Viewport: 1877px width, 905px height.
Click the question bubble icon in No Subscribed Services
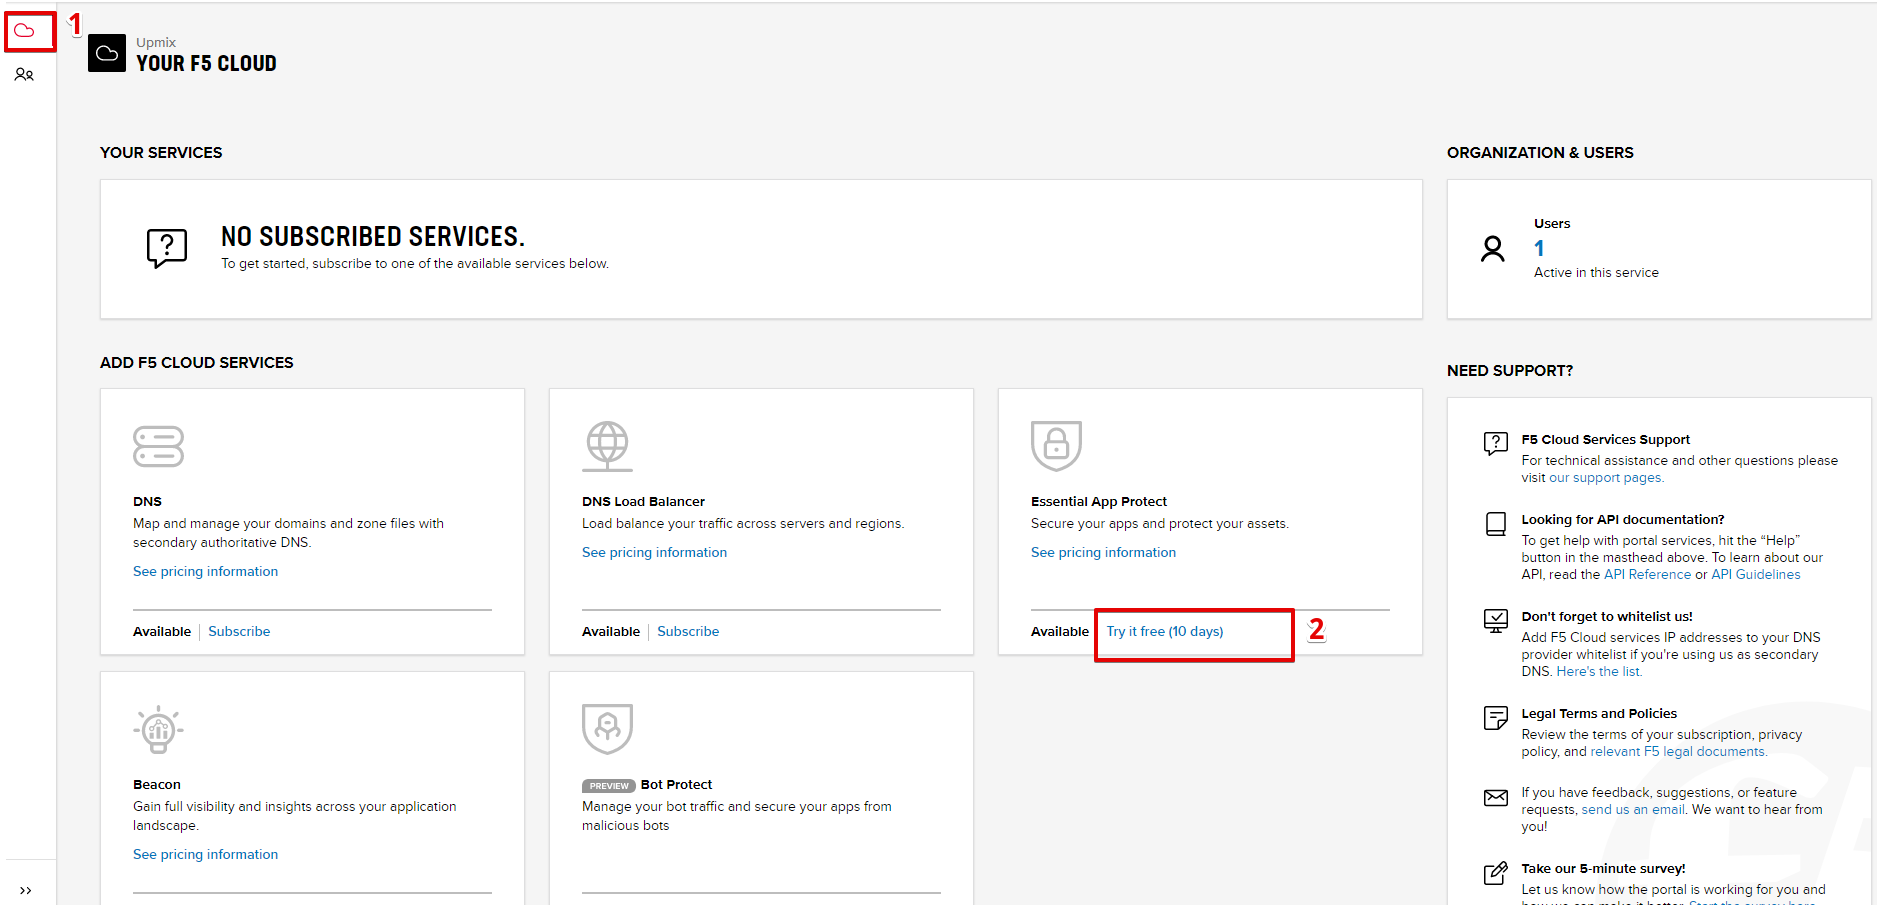pos(167,247)
